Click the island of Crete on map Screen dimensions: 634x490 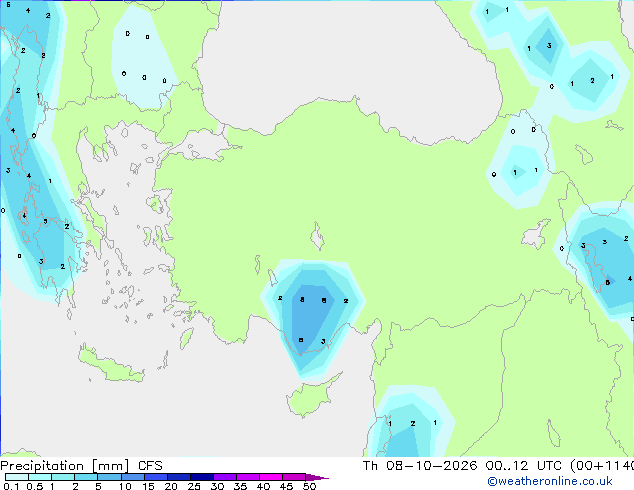(x=111, y=366)
